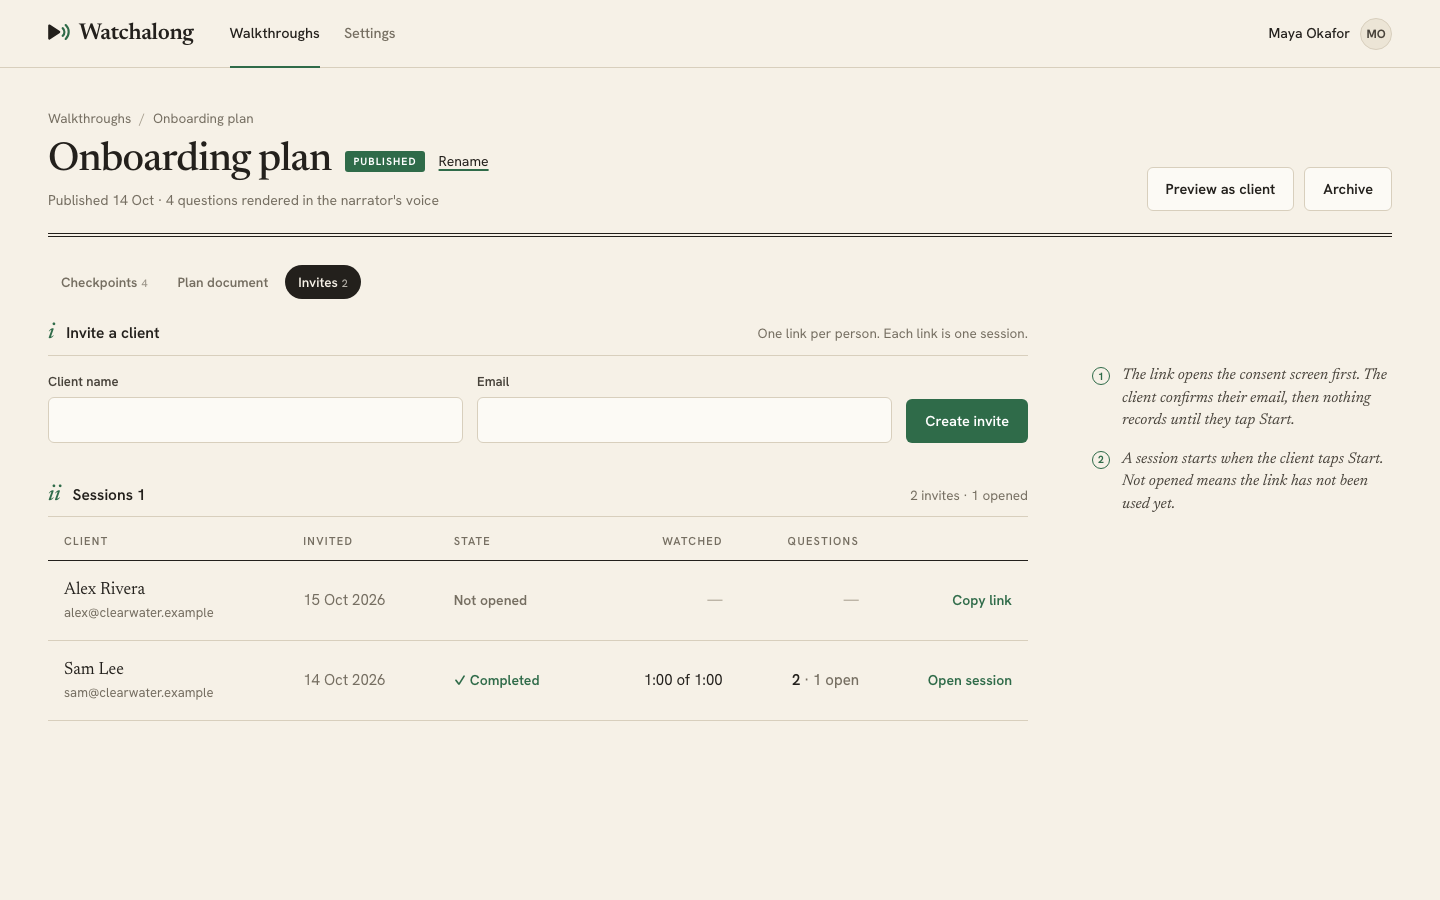Click the CLIENT column header
Image resolution: width=1440 pixels, height=900 pixels.
(86, 541)
